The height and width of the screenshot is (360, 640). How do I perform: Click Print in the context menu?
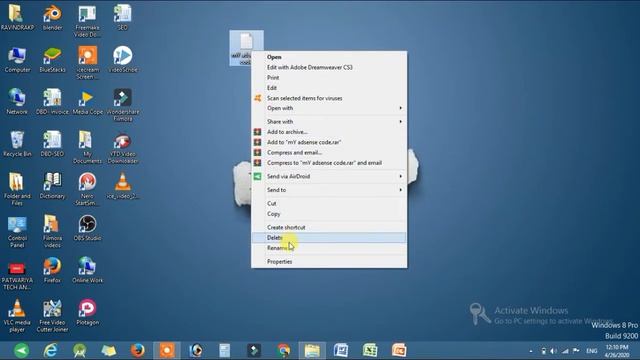[329, 78]
